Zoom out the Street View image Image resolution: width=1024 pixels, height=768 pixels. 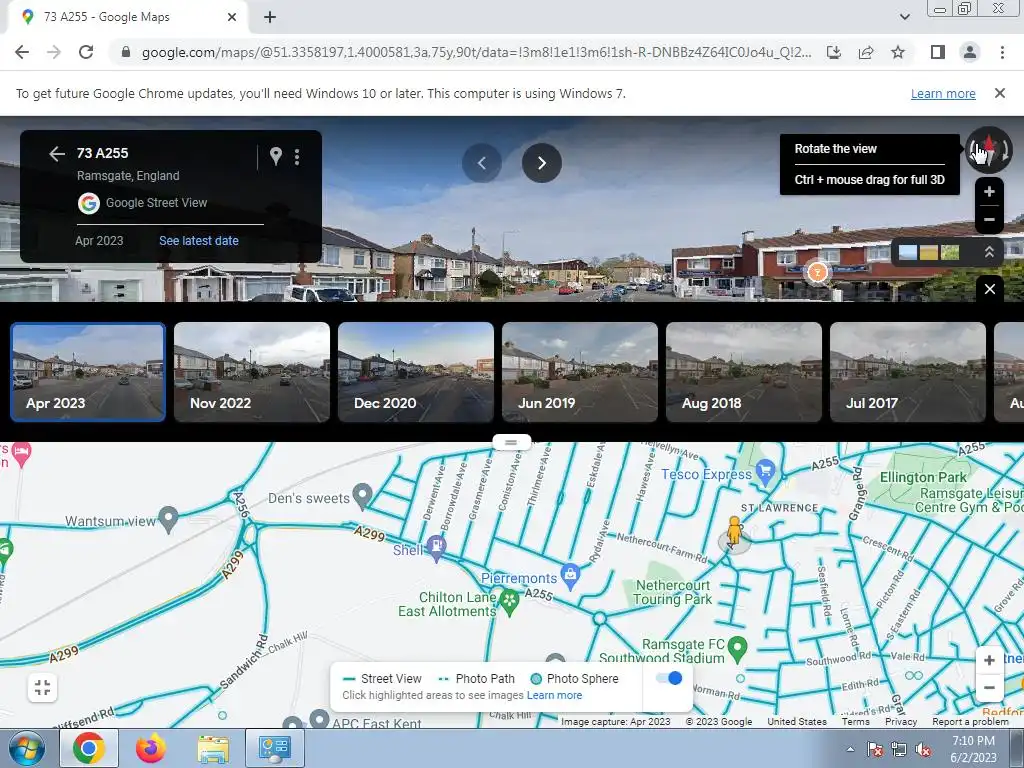989,219
